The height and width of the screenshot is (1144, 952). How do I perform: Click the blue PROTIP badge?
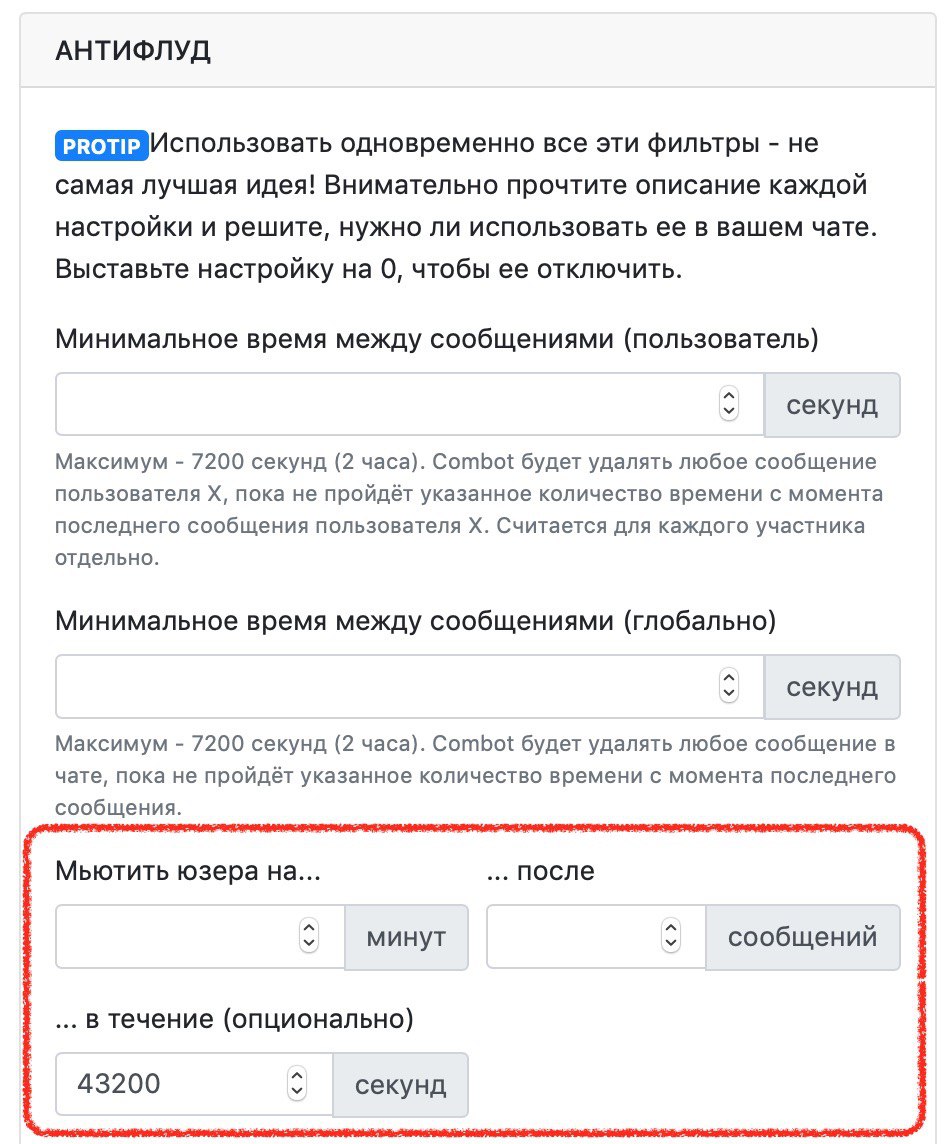point(101,145)
